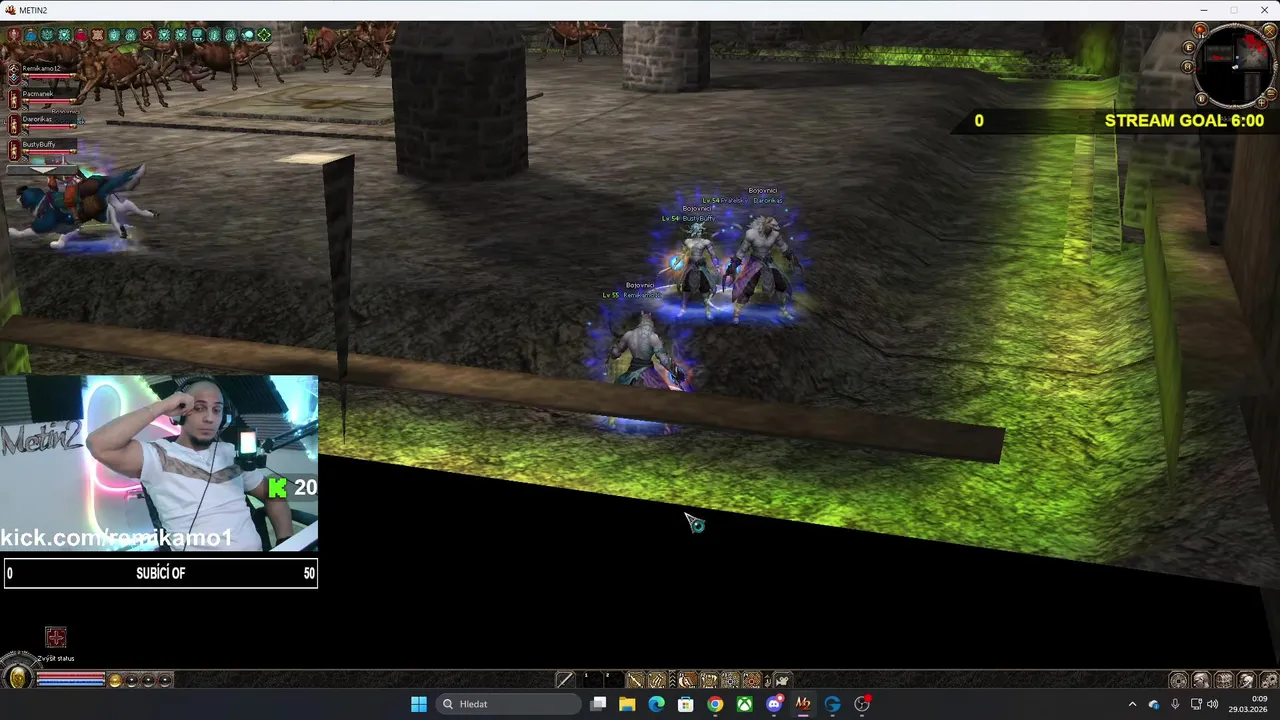The width and height of the screenshot is (1280, 720).
Task: Click Remikamo12's red health bar
Action: [50, 76]
